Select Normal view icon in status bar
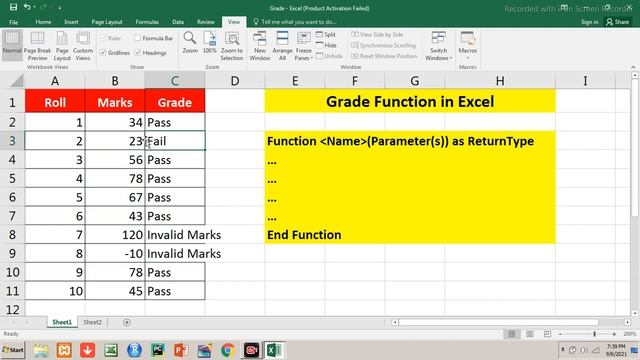Image resolution: width=640 pixels, height=360 pixels. pyautogui.click(x=511, y=334)
